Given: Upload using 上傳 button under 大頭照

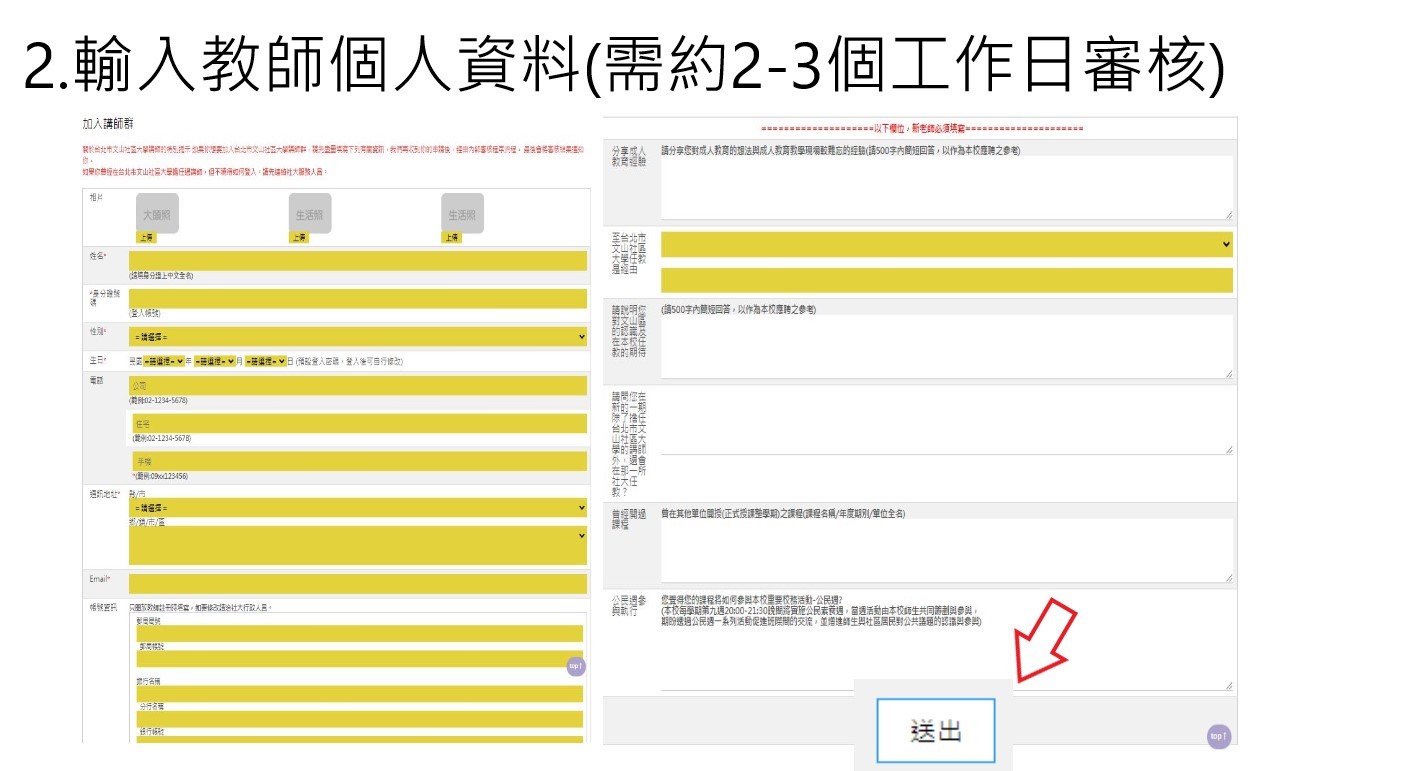Looking at the screenshot, I should [146, 238].
